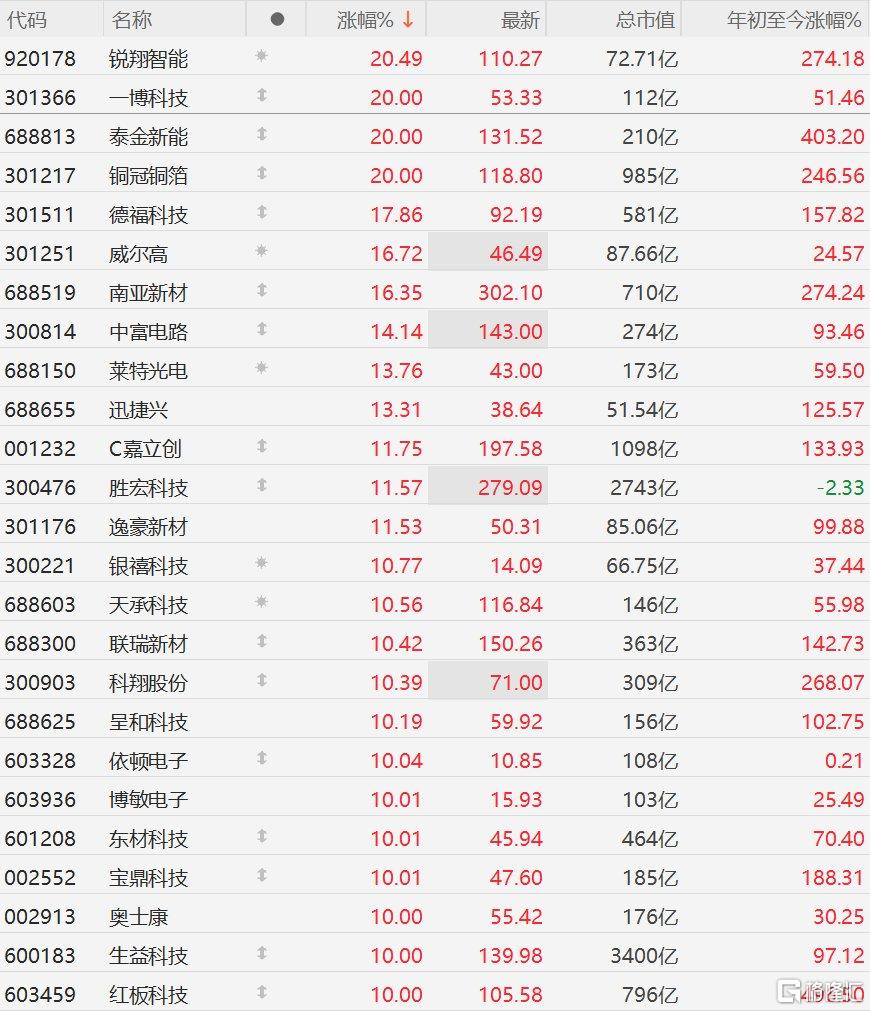Click the 最新 column header
This screenshot has width=870, height=1011.
(520, 20)
